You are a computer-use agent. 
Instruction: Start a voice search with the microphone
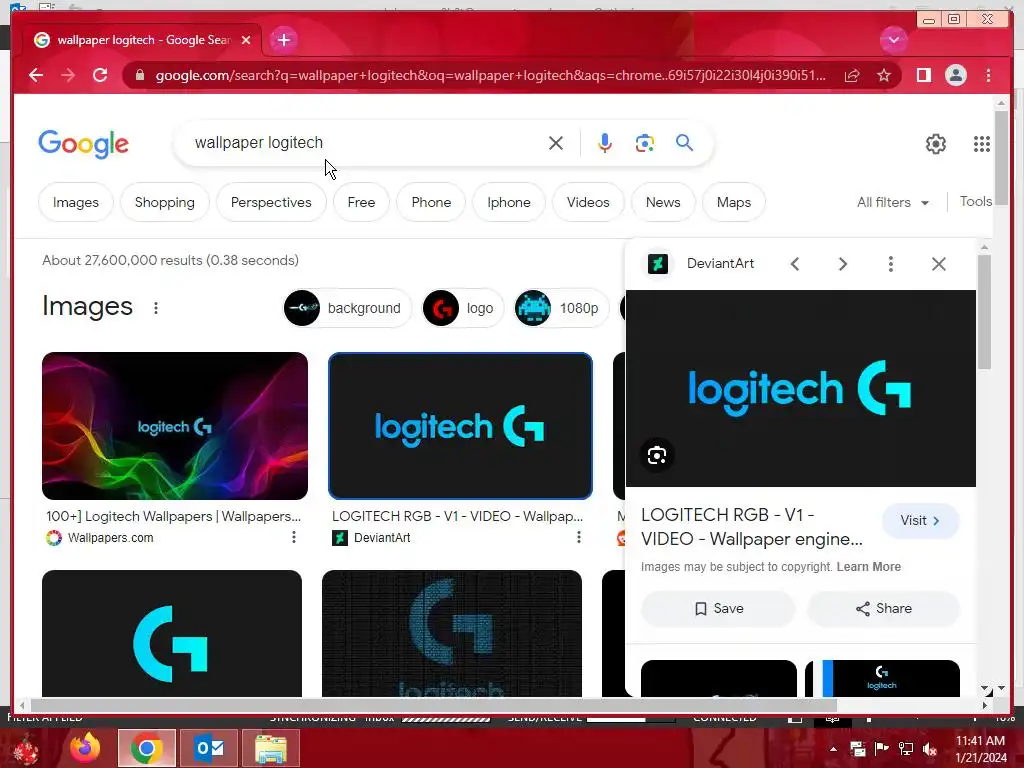605,143
